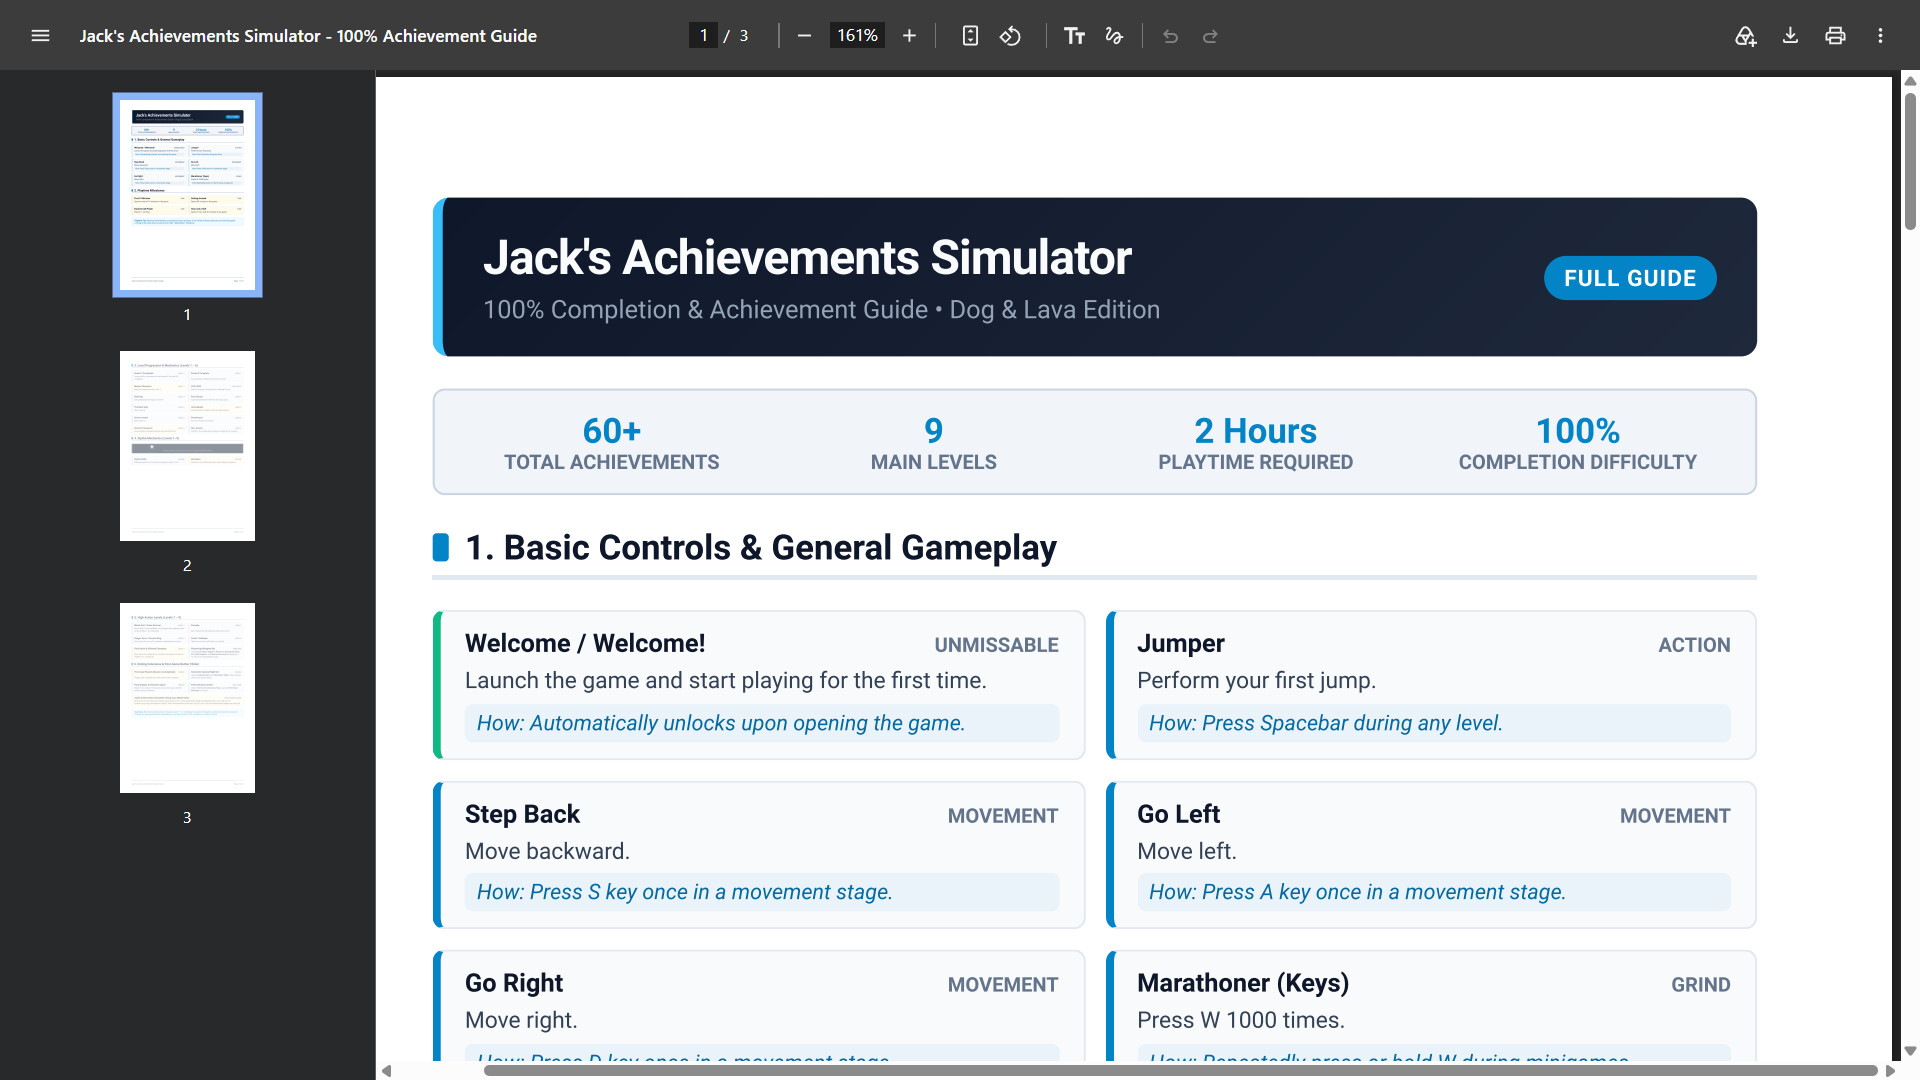The width and height of the screenshot is (1920, 1080).
Task: Click the horizontal scrollbar thumb
Action: (x=1180, y=1070)
